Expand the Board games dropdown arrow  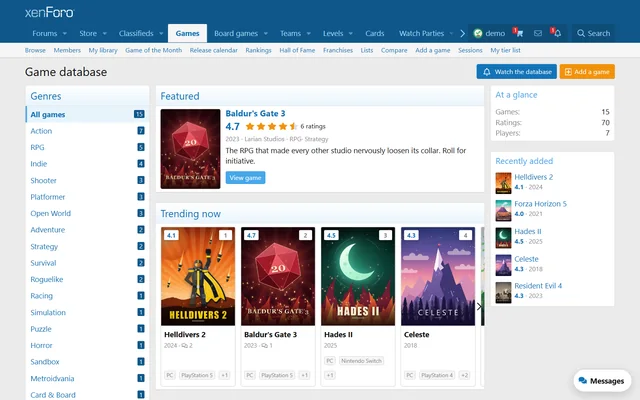265,33
